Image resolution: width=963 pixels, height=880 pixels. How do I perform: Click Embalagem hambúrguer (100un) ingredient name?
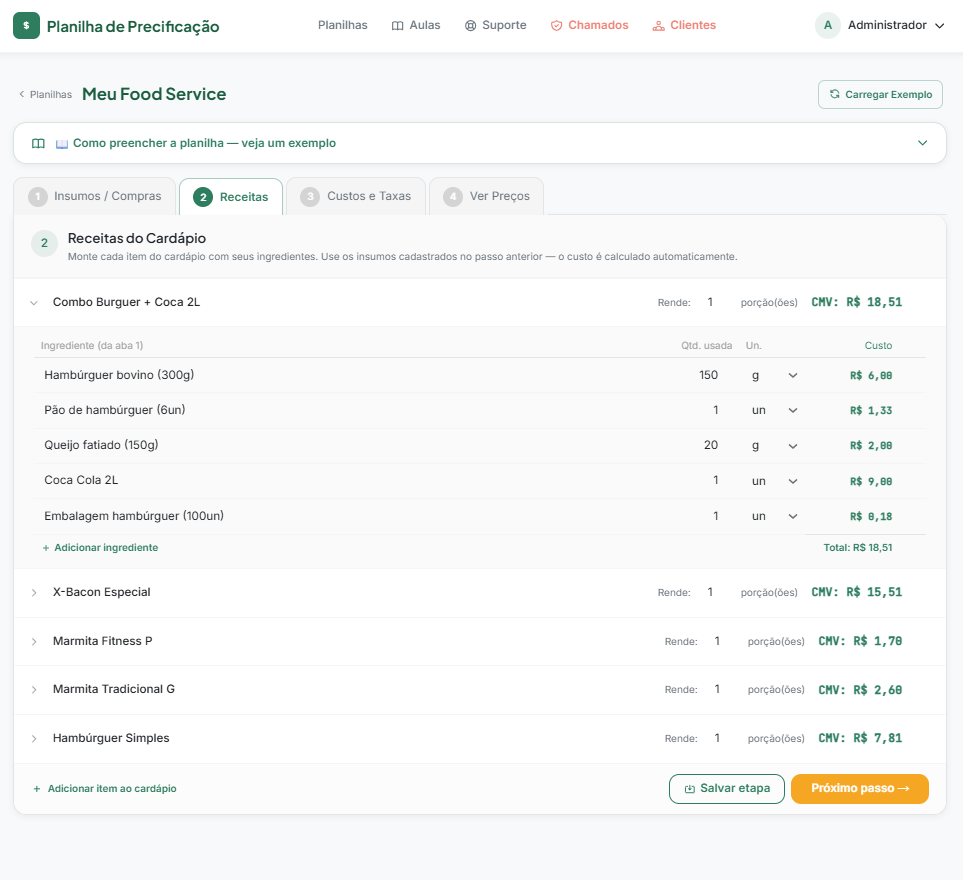134,516
